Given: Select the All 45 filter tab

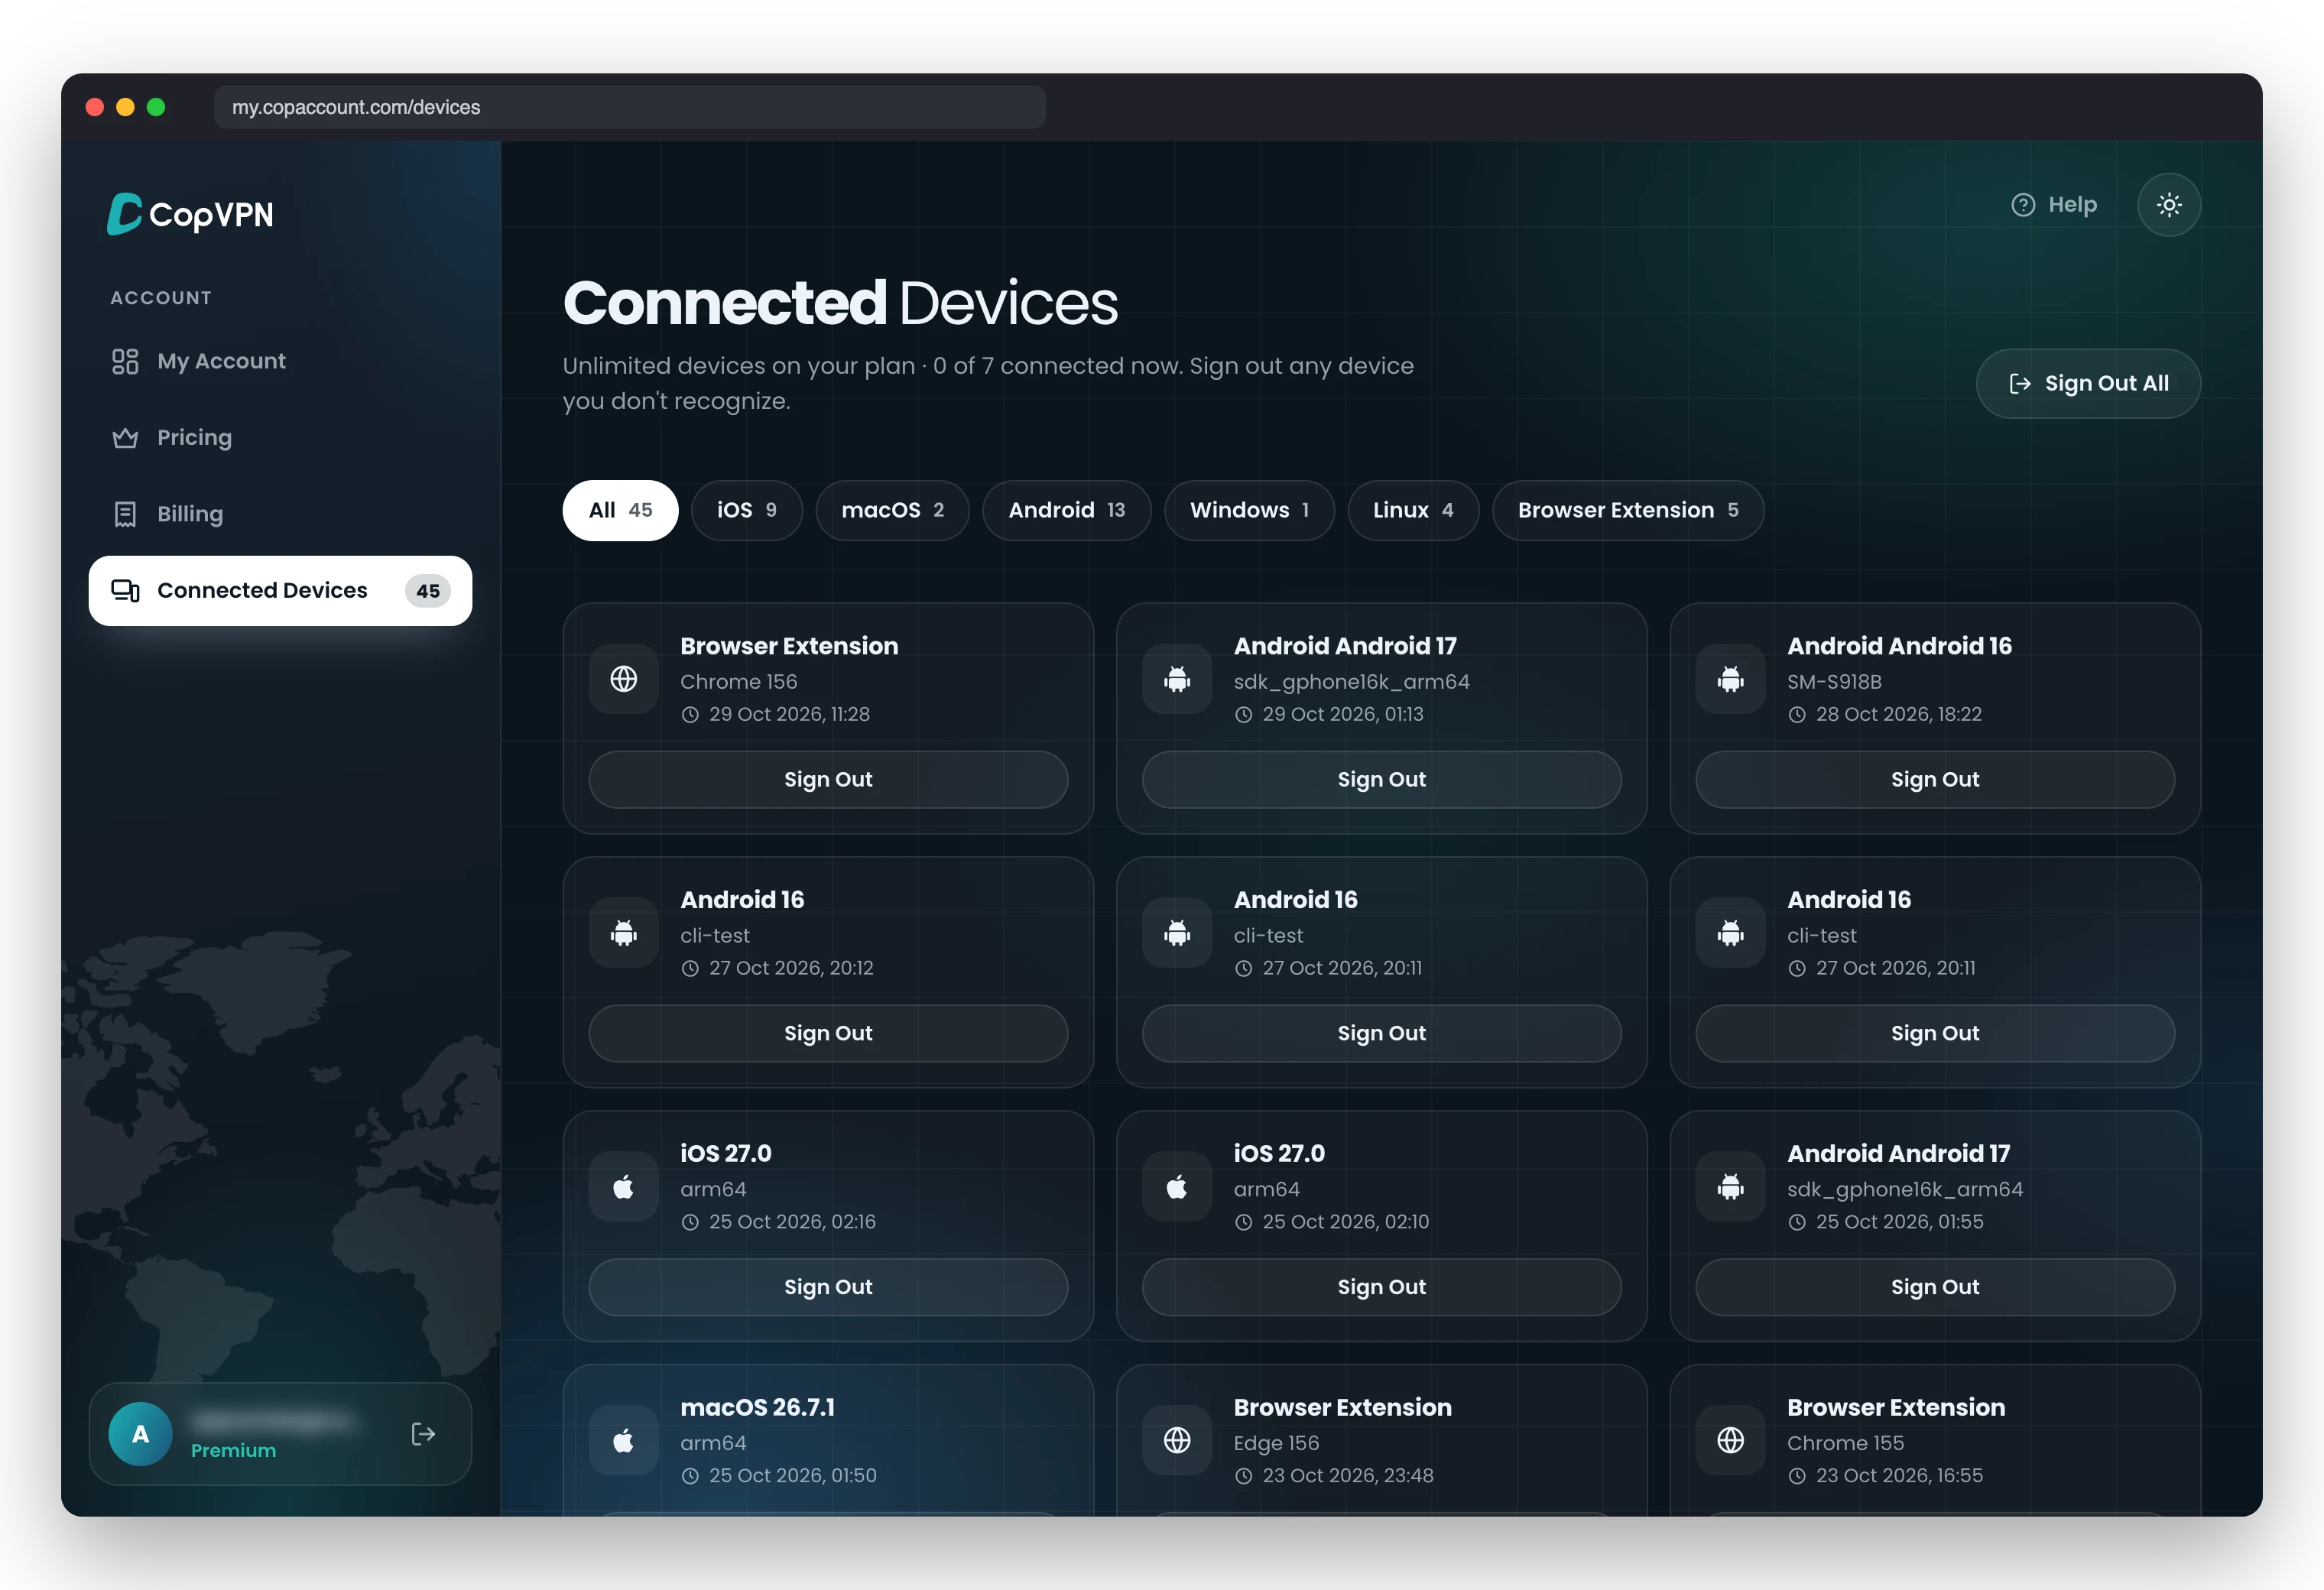Looking at the screenshot, I should click(x=620, y=510).
